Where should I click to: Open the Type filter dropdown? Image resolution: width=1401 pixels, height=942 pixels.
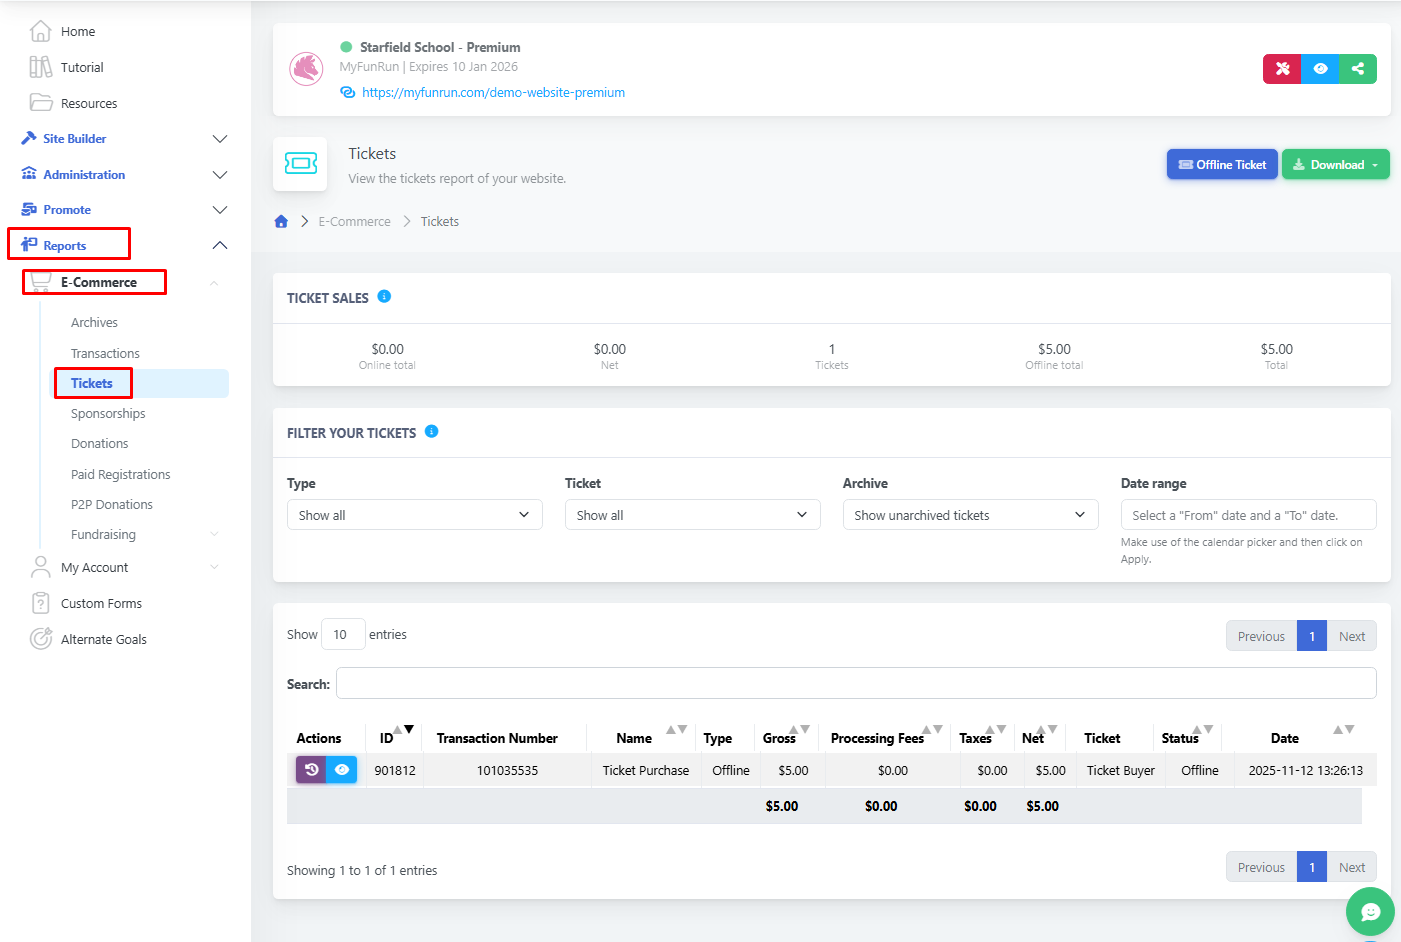tap(414, 515)
